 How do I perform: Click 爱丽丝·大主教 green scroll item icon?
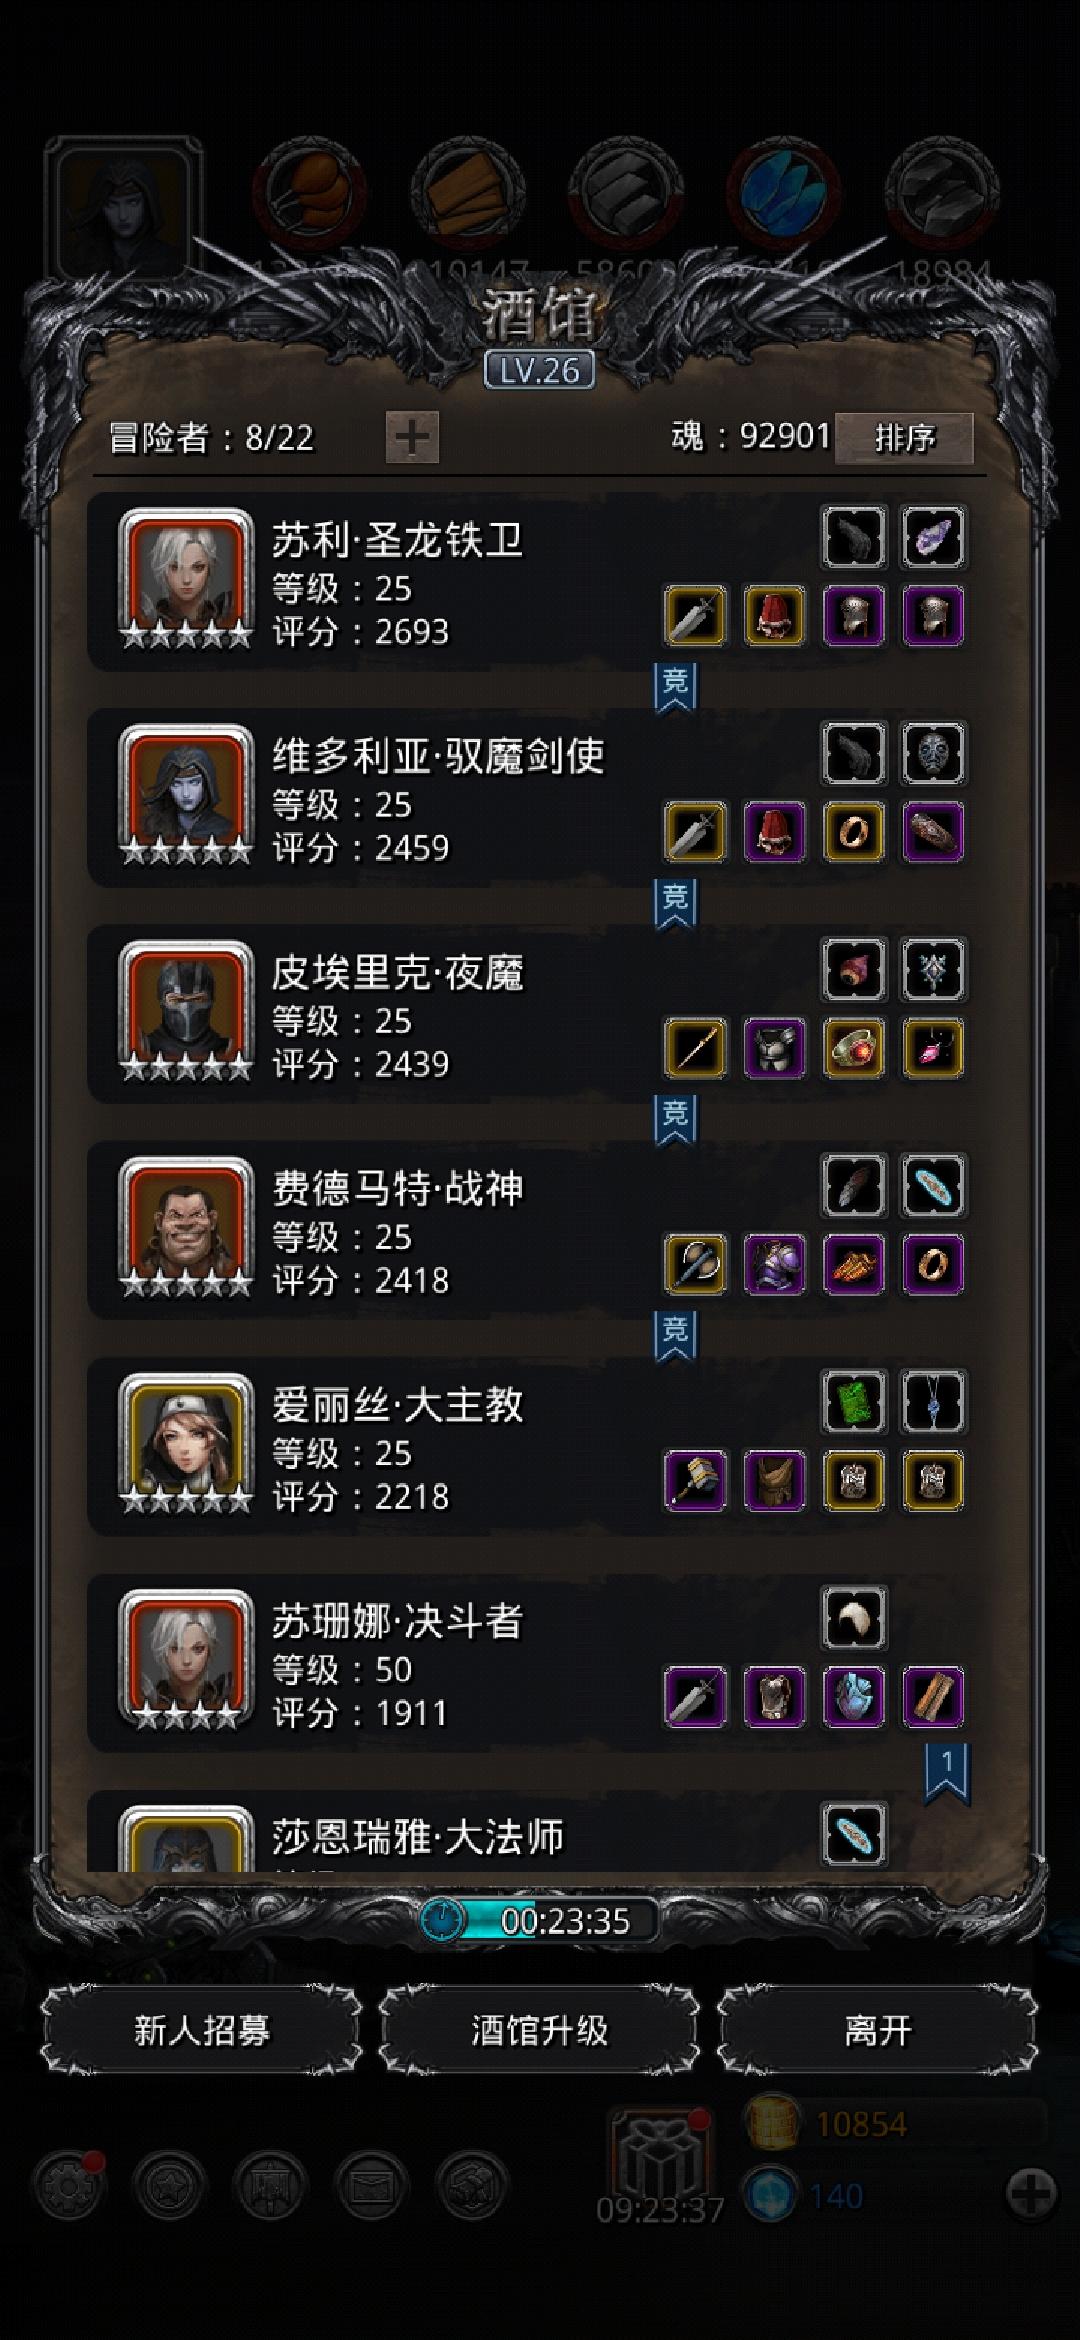click(x=854, y=1402)
